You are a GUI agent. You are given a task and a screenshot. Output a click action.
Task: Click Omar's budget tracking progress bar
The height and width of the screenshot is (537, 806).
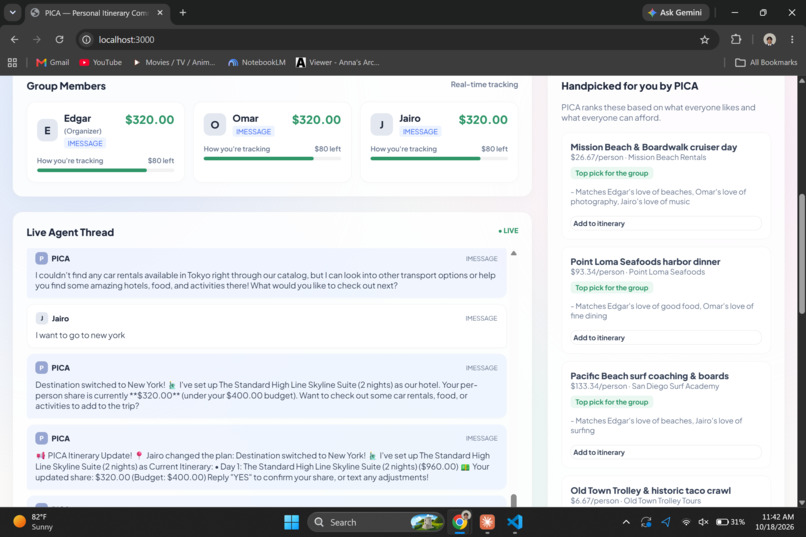tap(272, 158)
